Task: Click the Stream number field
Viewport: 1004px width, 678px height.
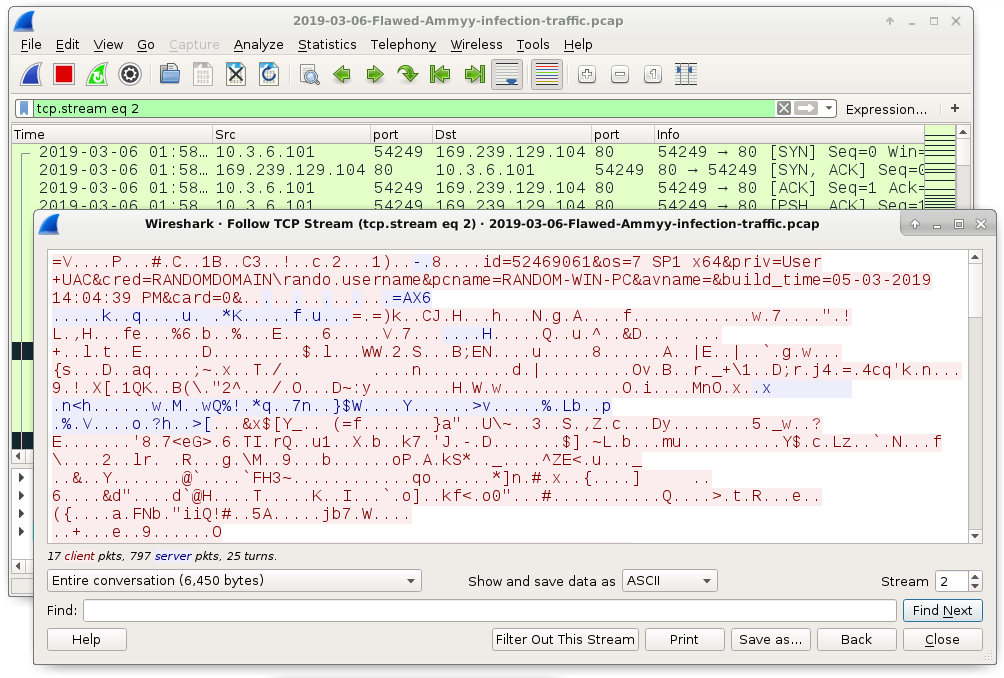Action: [951, 581]
